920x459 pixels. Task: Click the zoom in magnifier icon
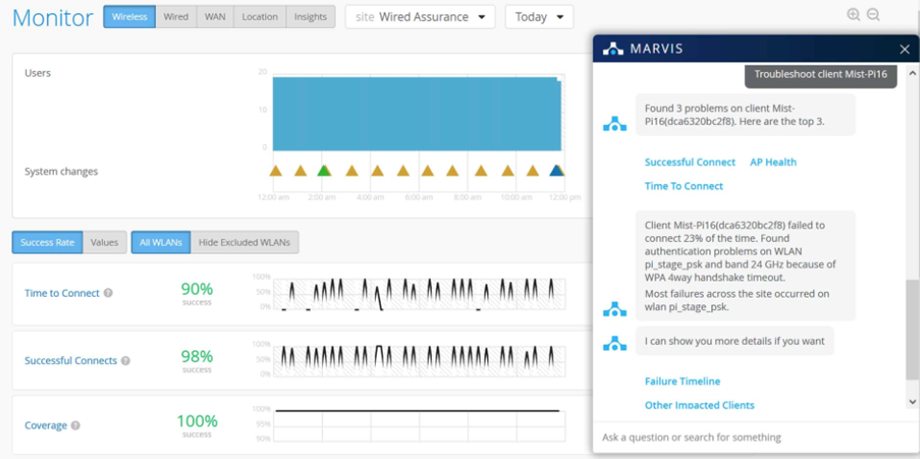853,15
